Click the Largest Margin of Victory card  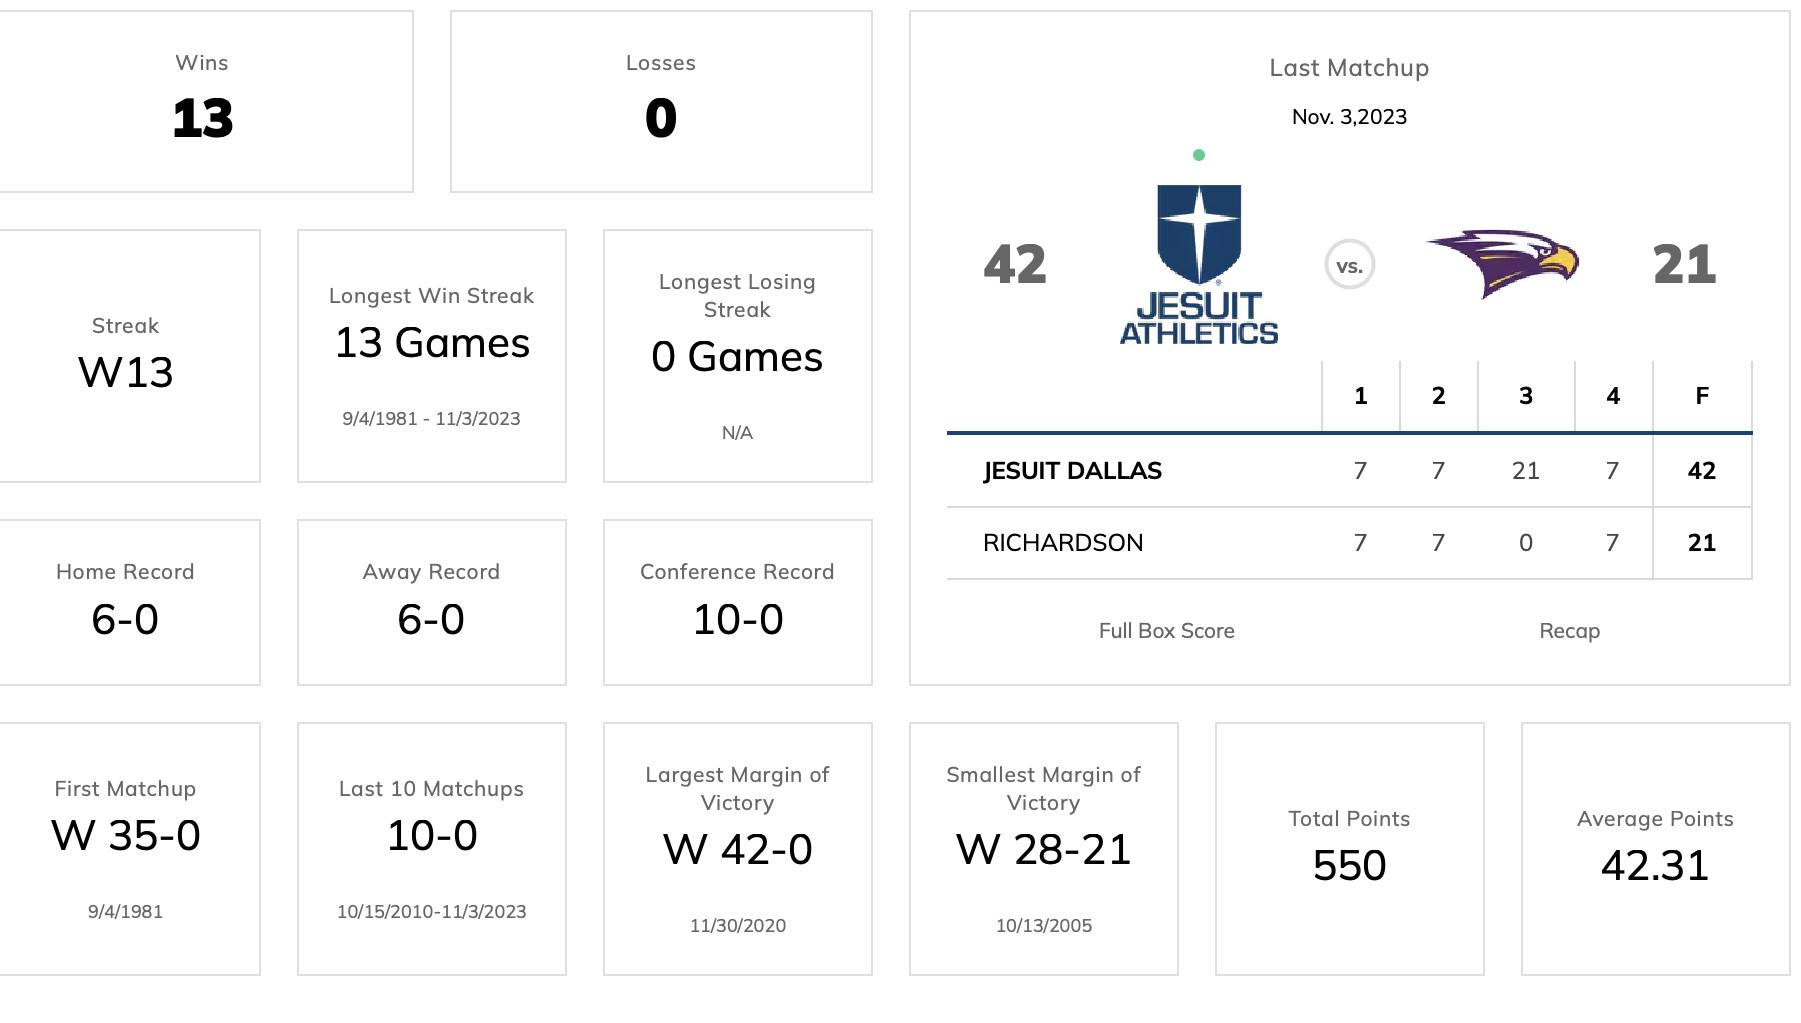[x=738, y=849]
